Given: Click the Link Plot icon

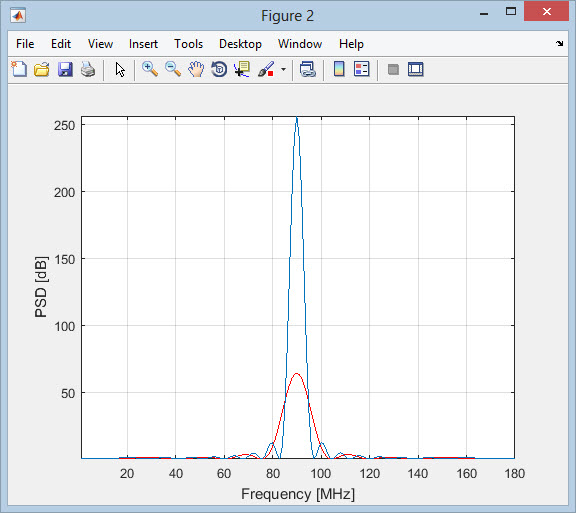Looking at the screenshot, I should coord(307,69).
